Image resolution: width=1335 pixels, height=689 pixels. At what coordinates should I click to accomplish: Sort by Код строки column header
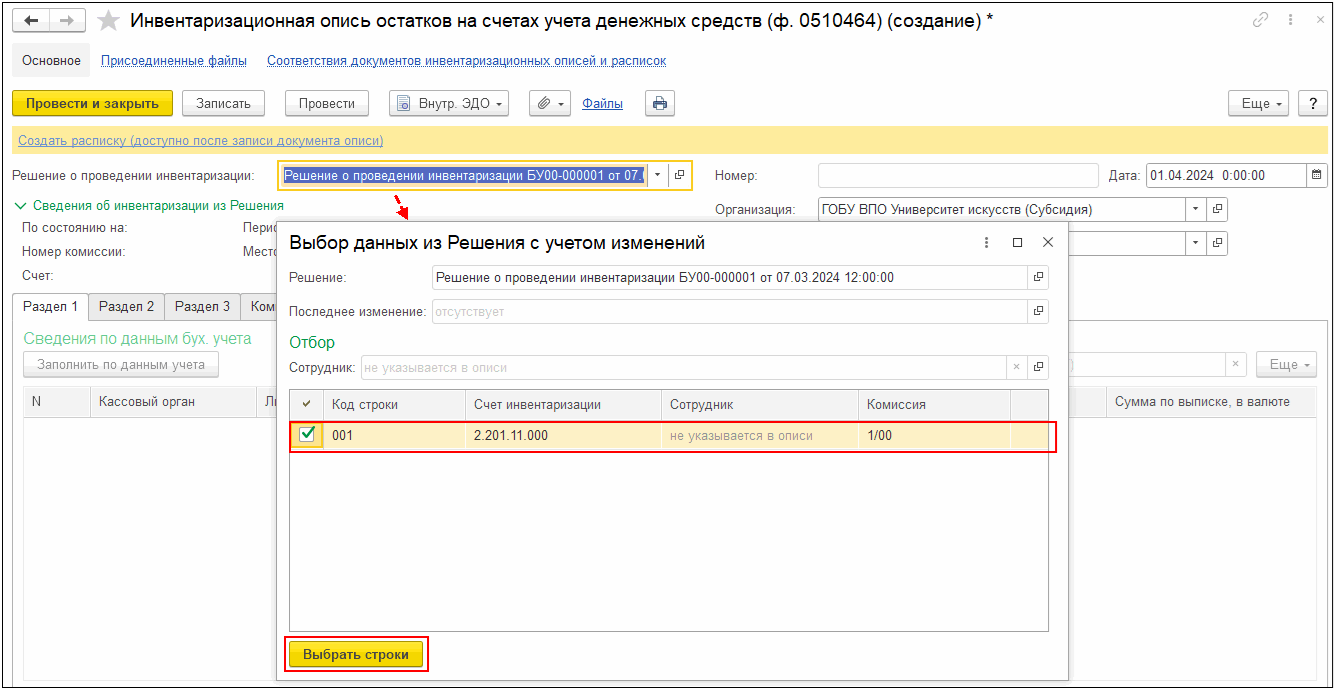[394, 404]
